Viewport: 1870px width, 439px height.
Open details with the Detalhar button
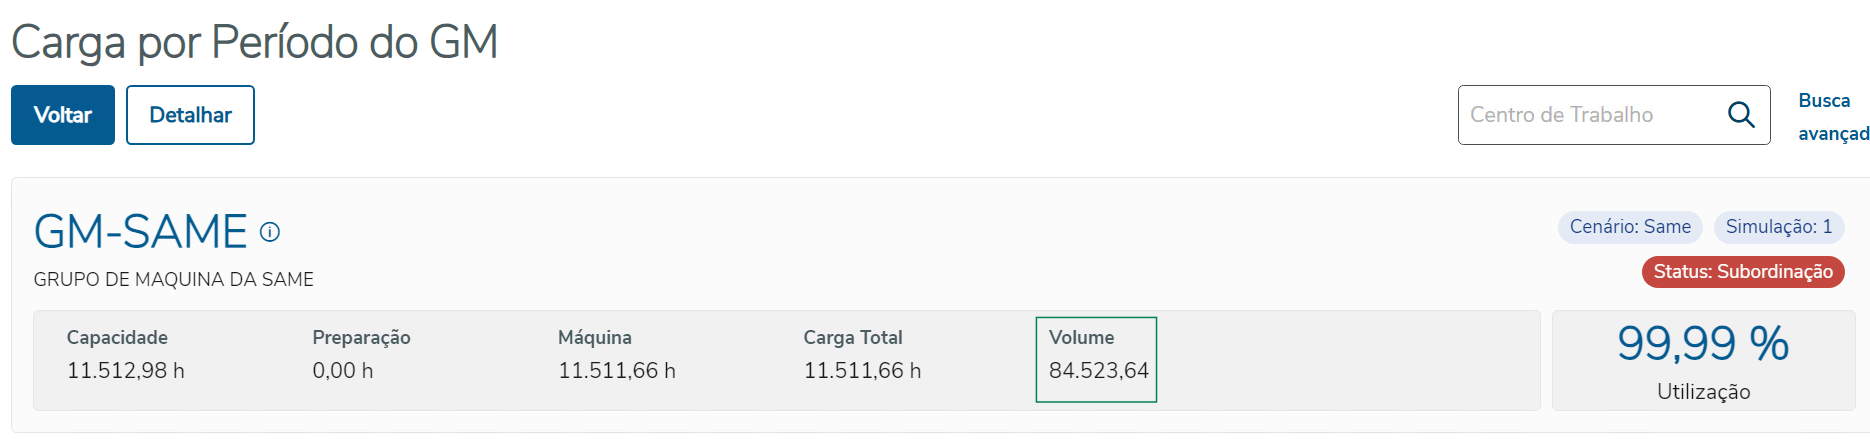[x=190, y=115]
